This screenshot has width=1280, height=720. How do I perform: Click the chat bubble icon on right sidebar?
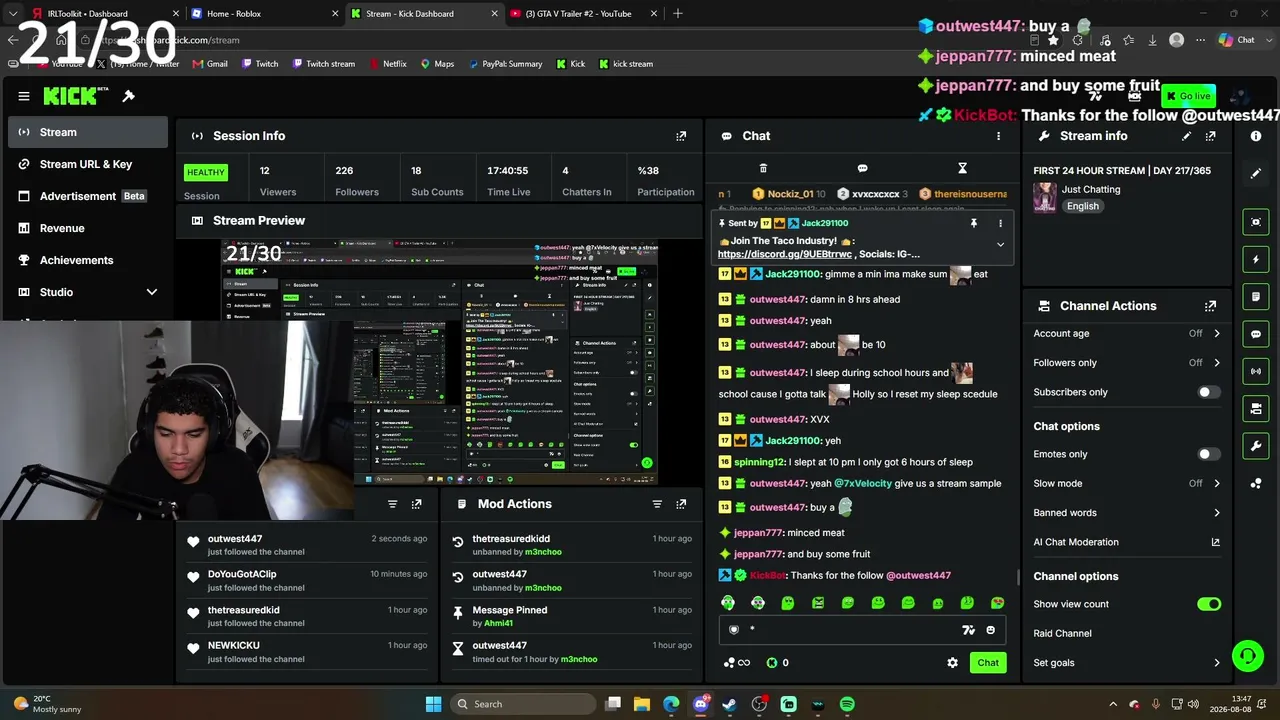point(1256,334)
